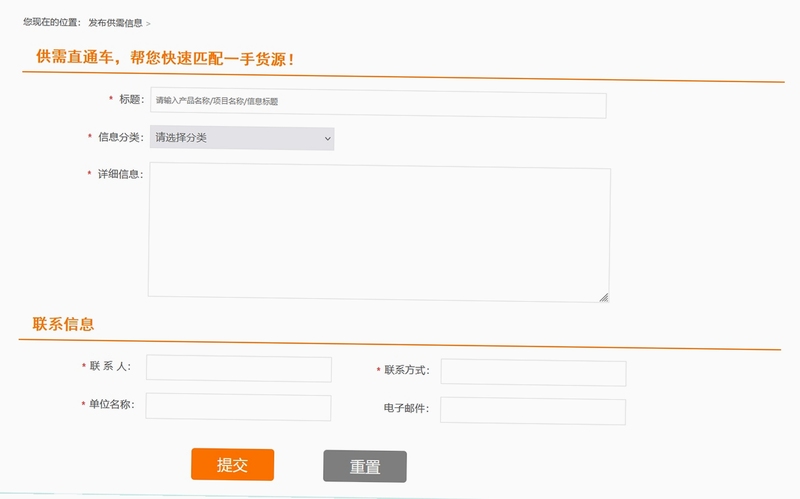
Task: Click the 单位名称 label text
Action: click(x=112, y=404)
